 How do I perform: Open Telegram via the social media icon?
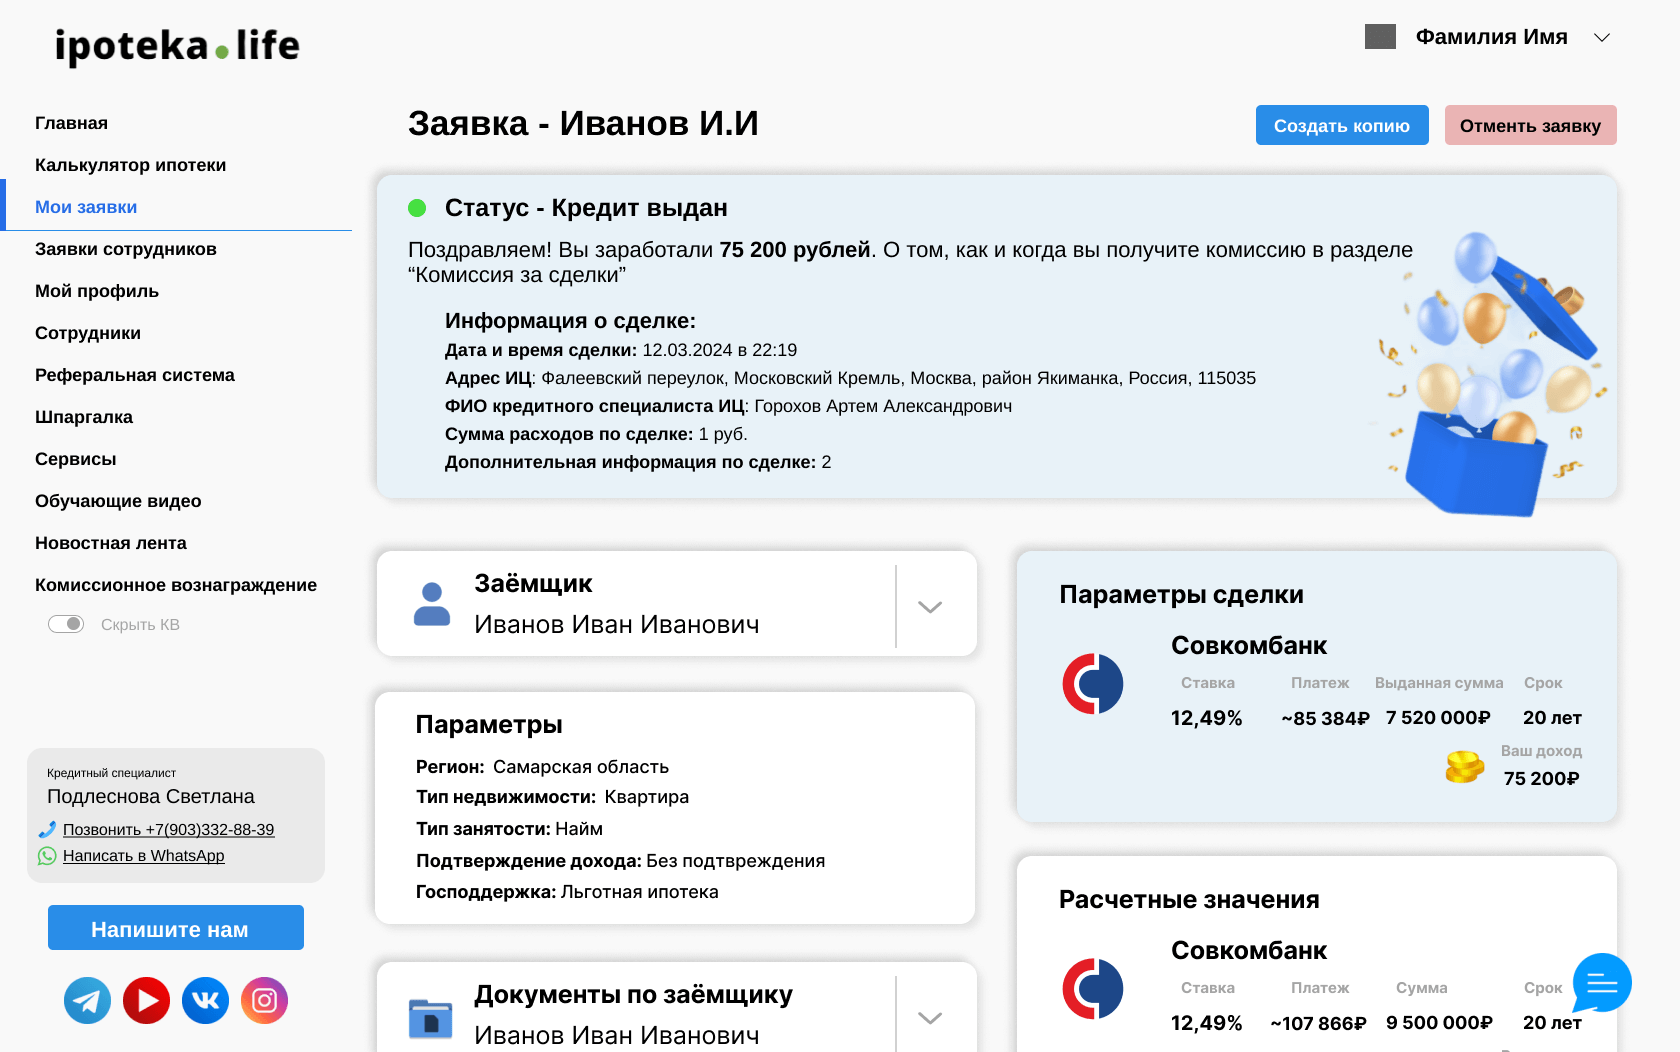(88, 1000)
